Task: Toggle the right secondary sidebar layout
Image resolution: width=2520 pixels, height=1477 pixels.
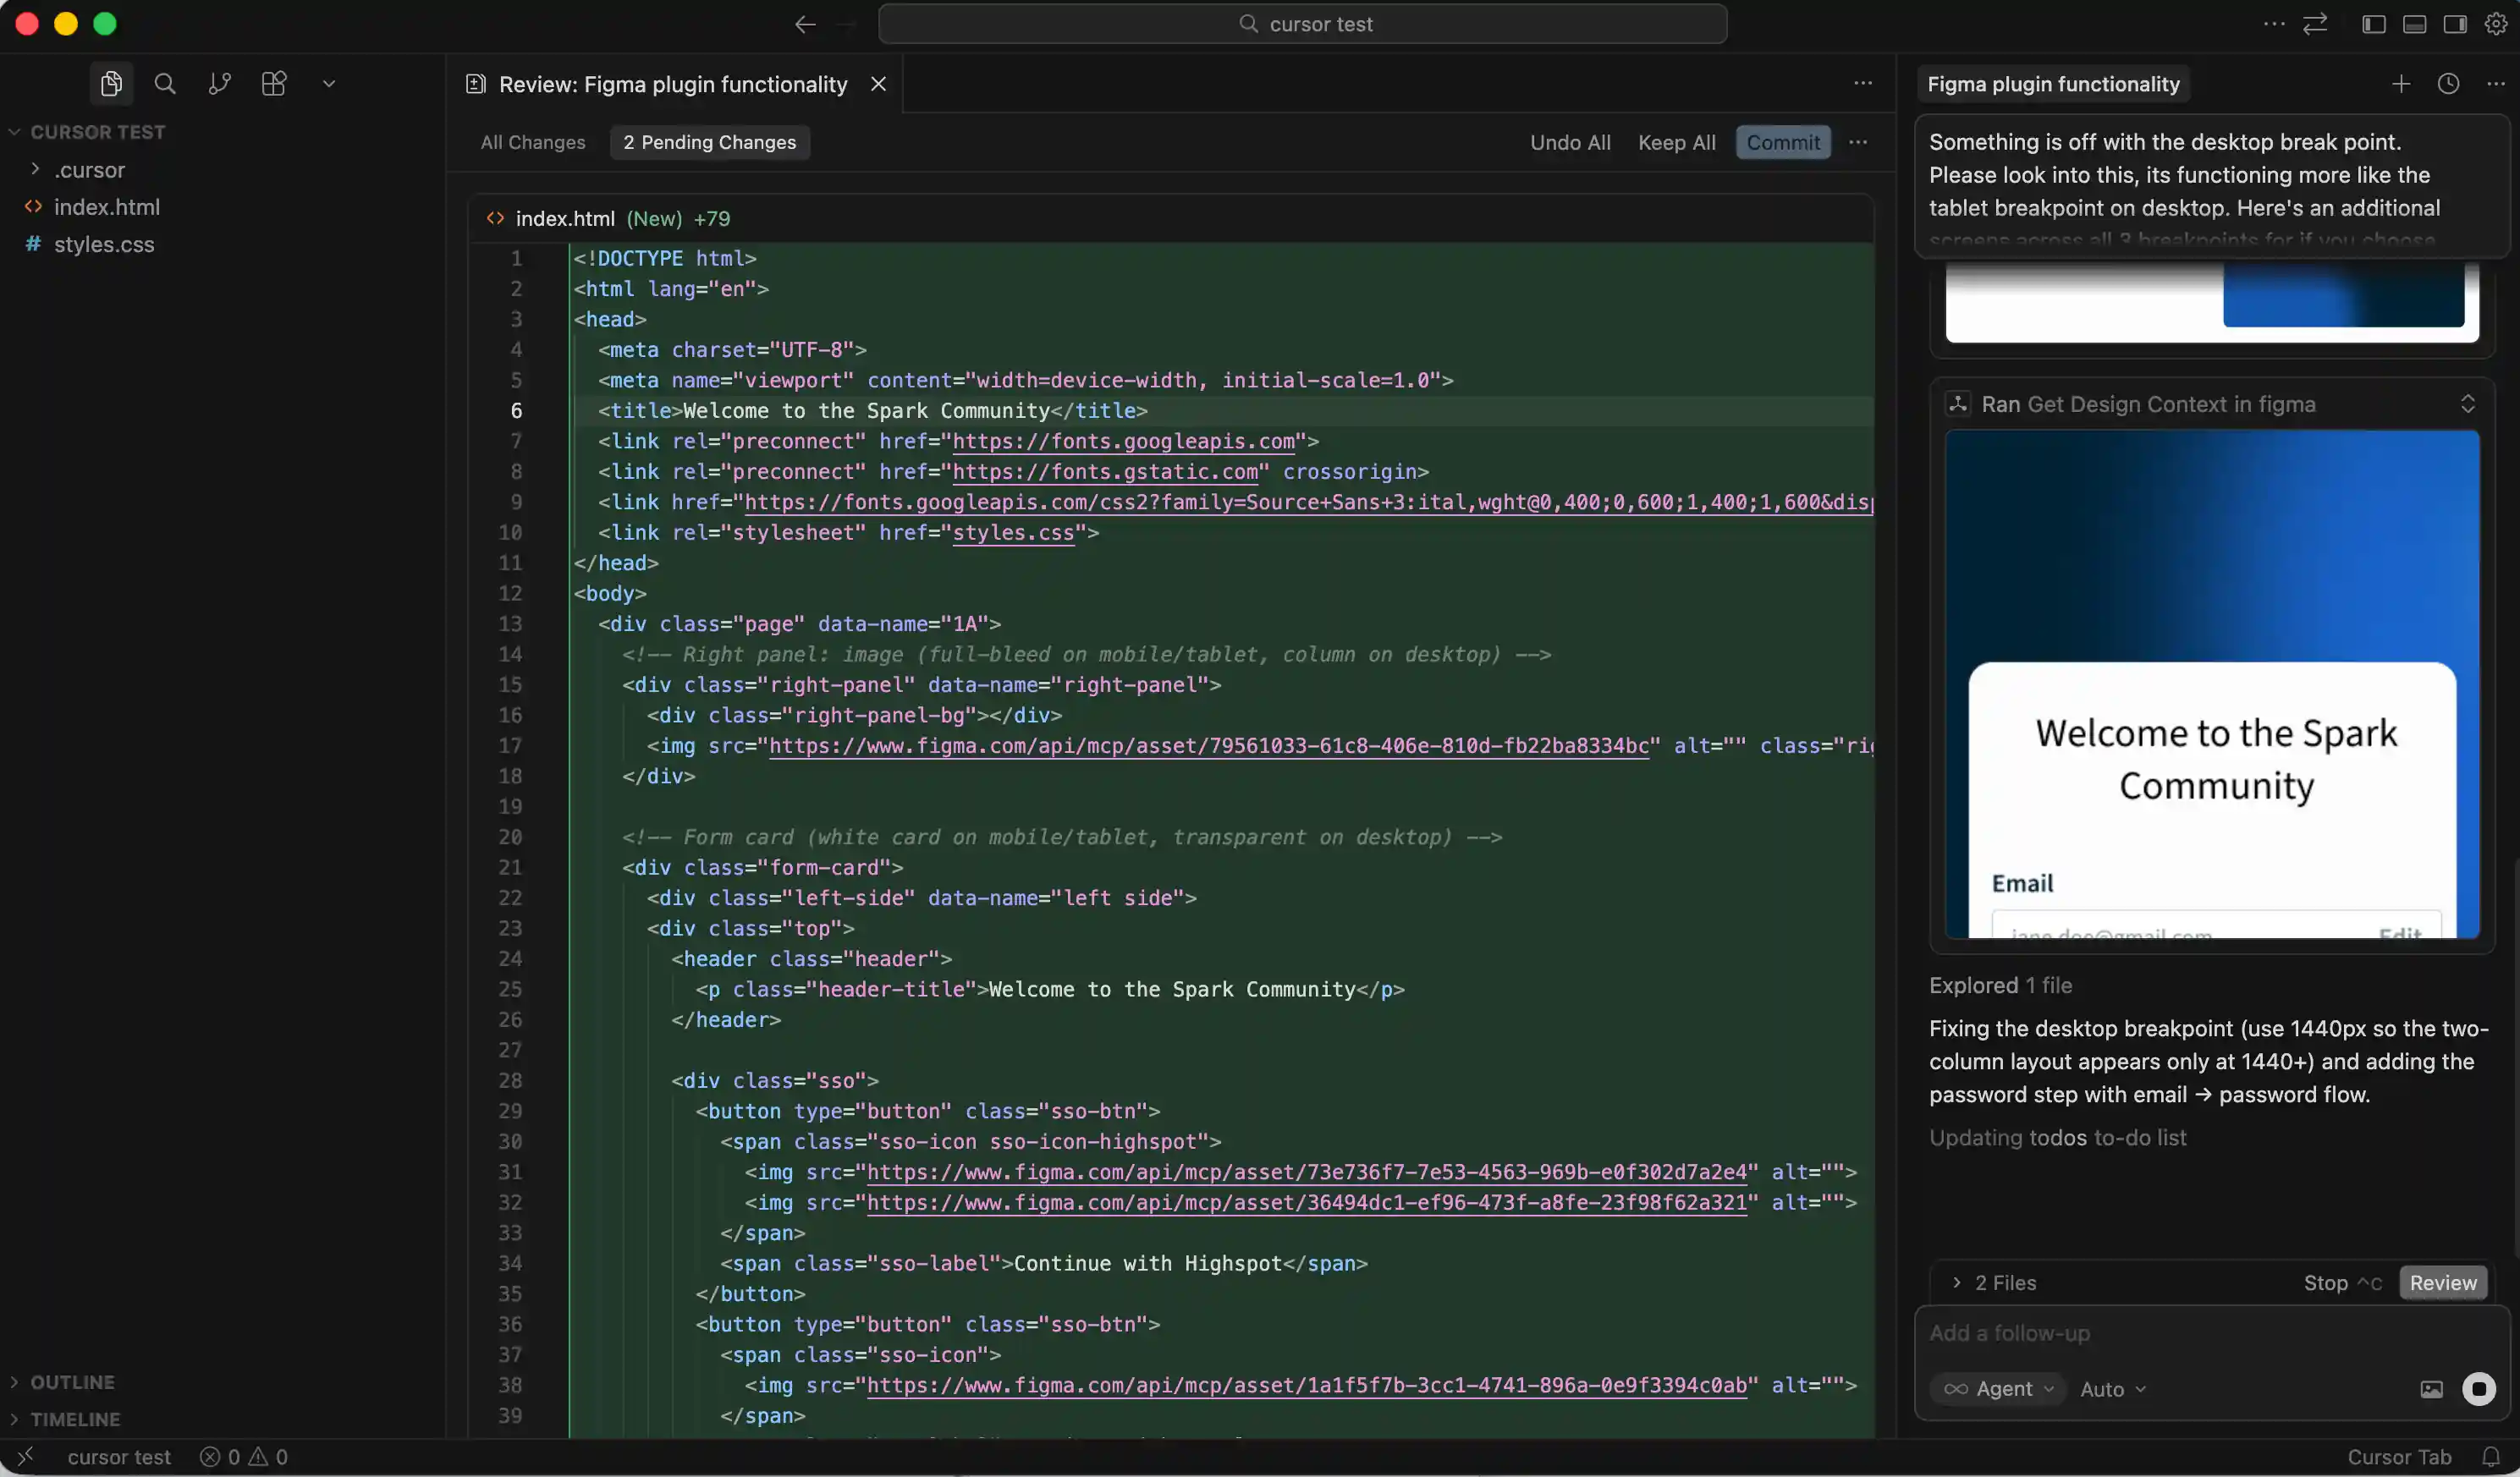Action: point(2455,24)
